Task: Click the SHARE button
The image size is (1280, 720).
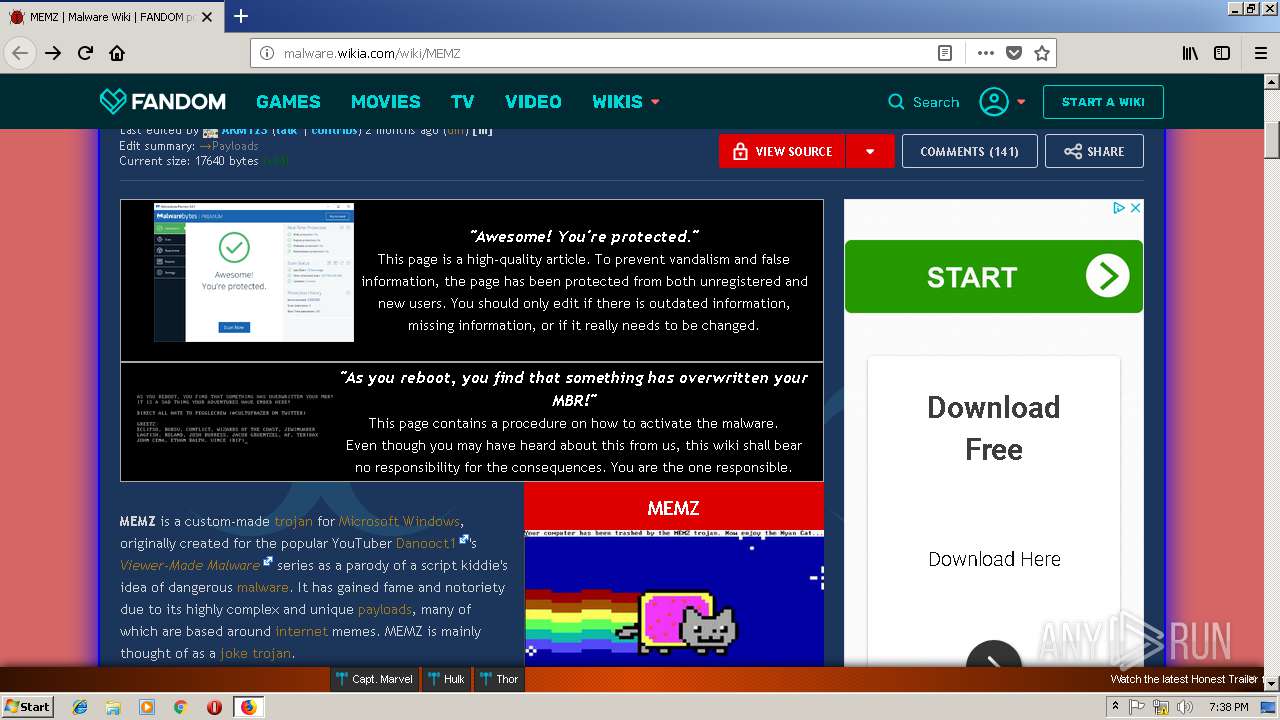Action: [x=1094, y=151]
